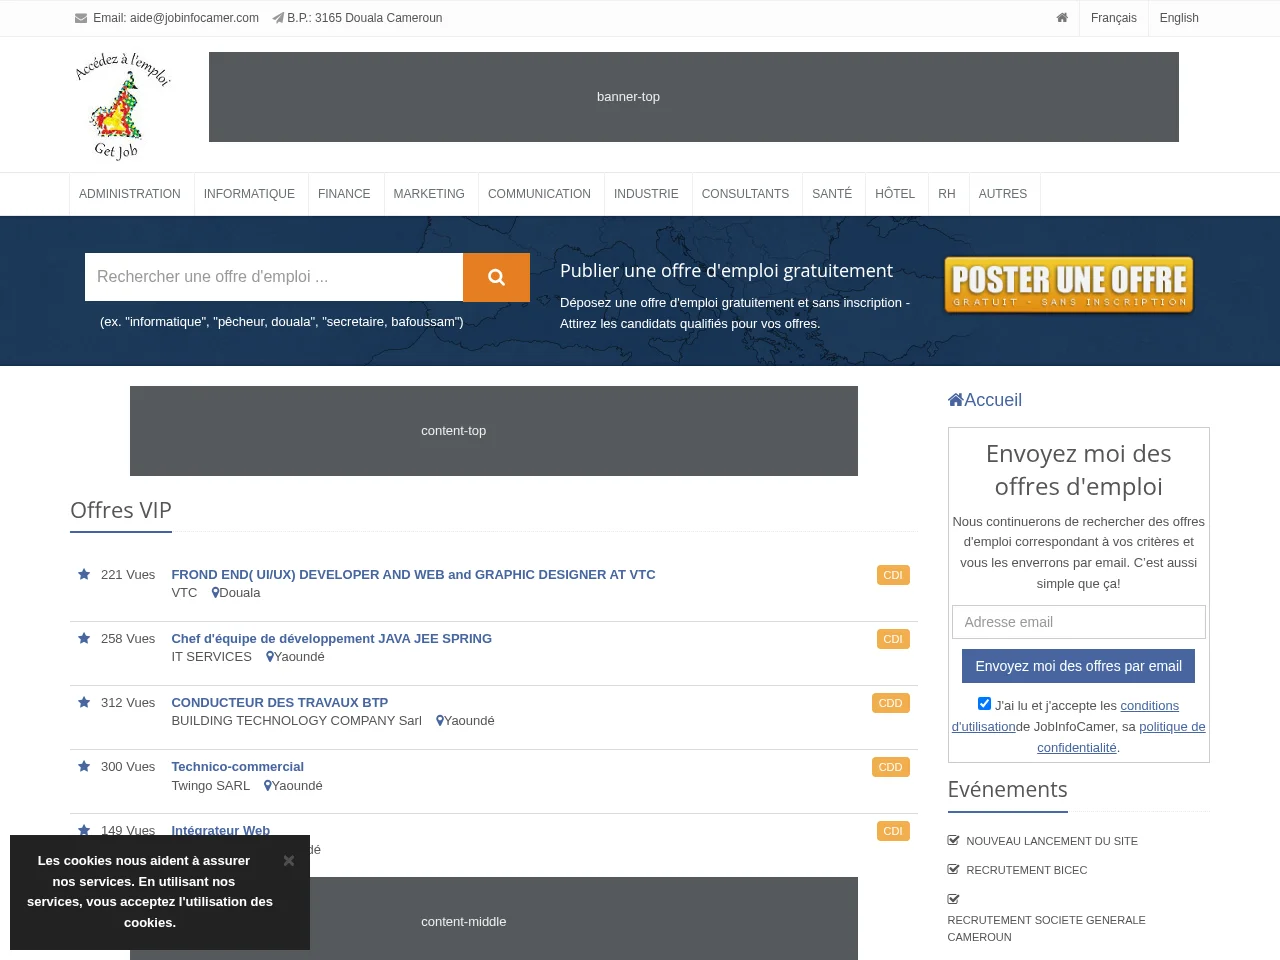Open the CONSULTANTS category
Viewport: 1280px width, 960px height.
coord(745,194)
